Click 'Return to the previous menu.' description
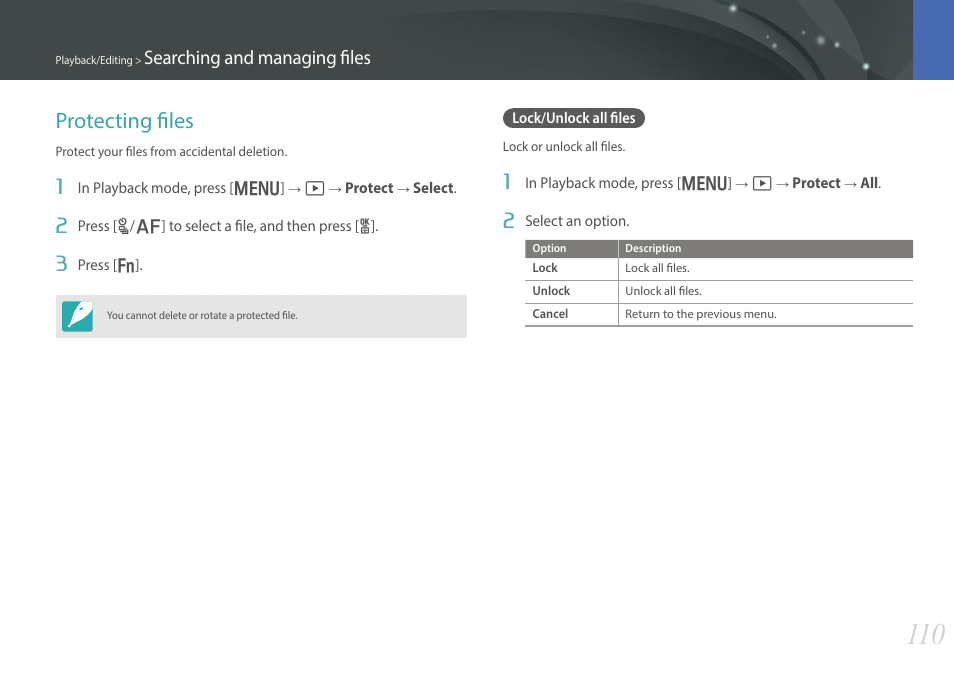This screenshot has width=954, height=676. (701, 315)
